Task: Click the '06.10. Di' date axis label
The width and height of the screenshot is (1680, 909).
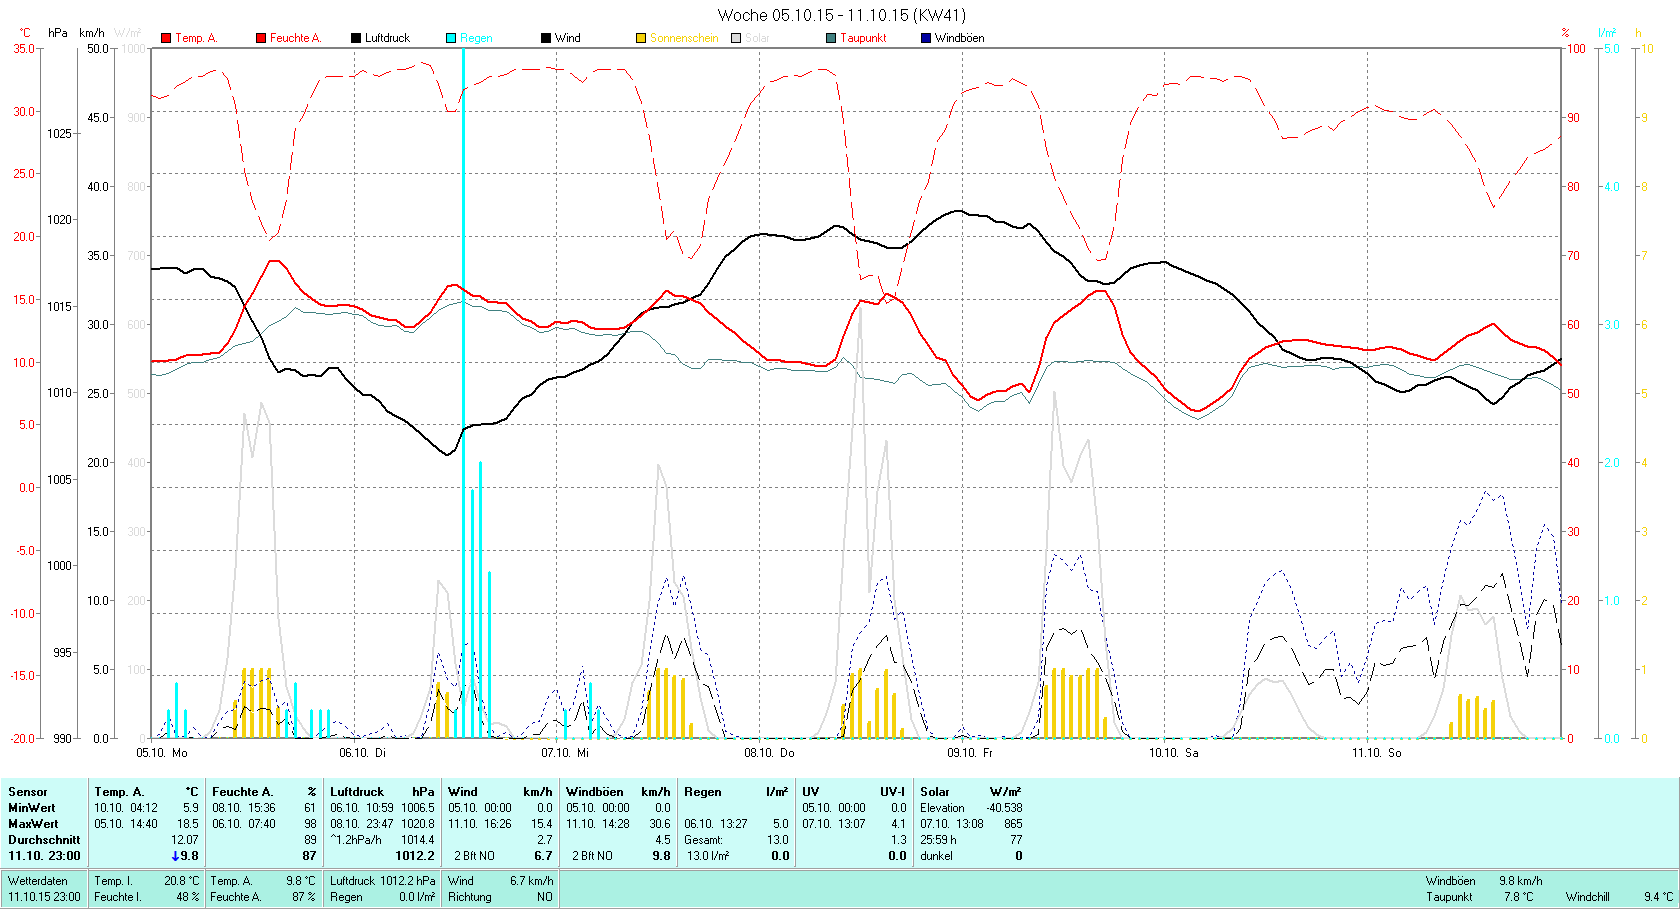Action: click(x=362, y=752)
